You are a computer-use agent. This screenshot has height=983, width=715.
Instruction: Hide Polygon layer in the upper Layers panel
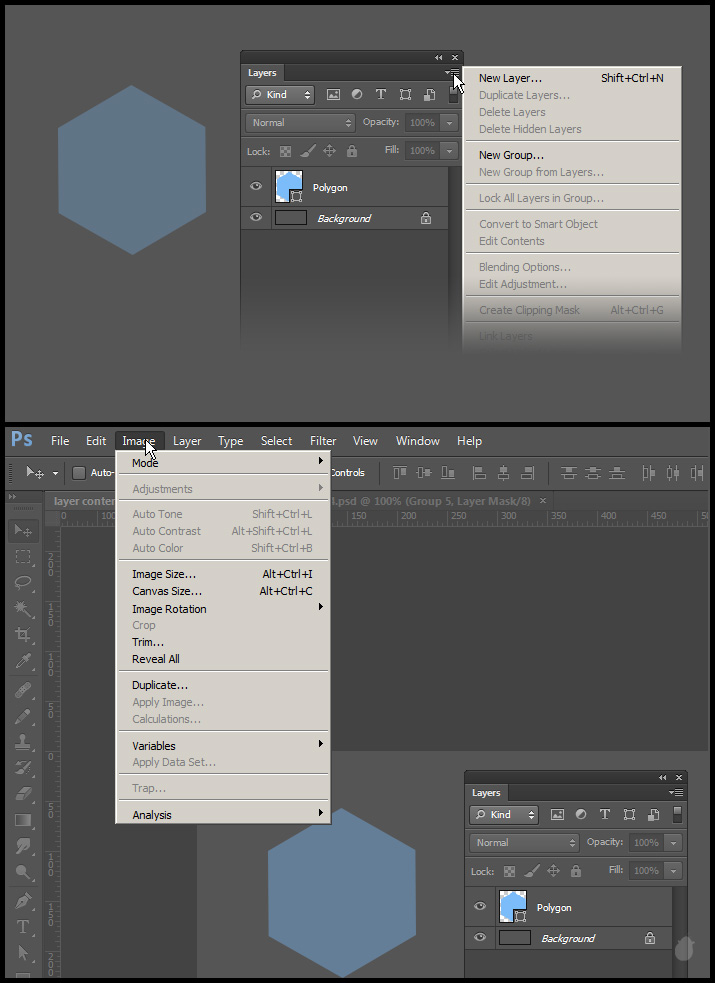pos(256,187)
